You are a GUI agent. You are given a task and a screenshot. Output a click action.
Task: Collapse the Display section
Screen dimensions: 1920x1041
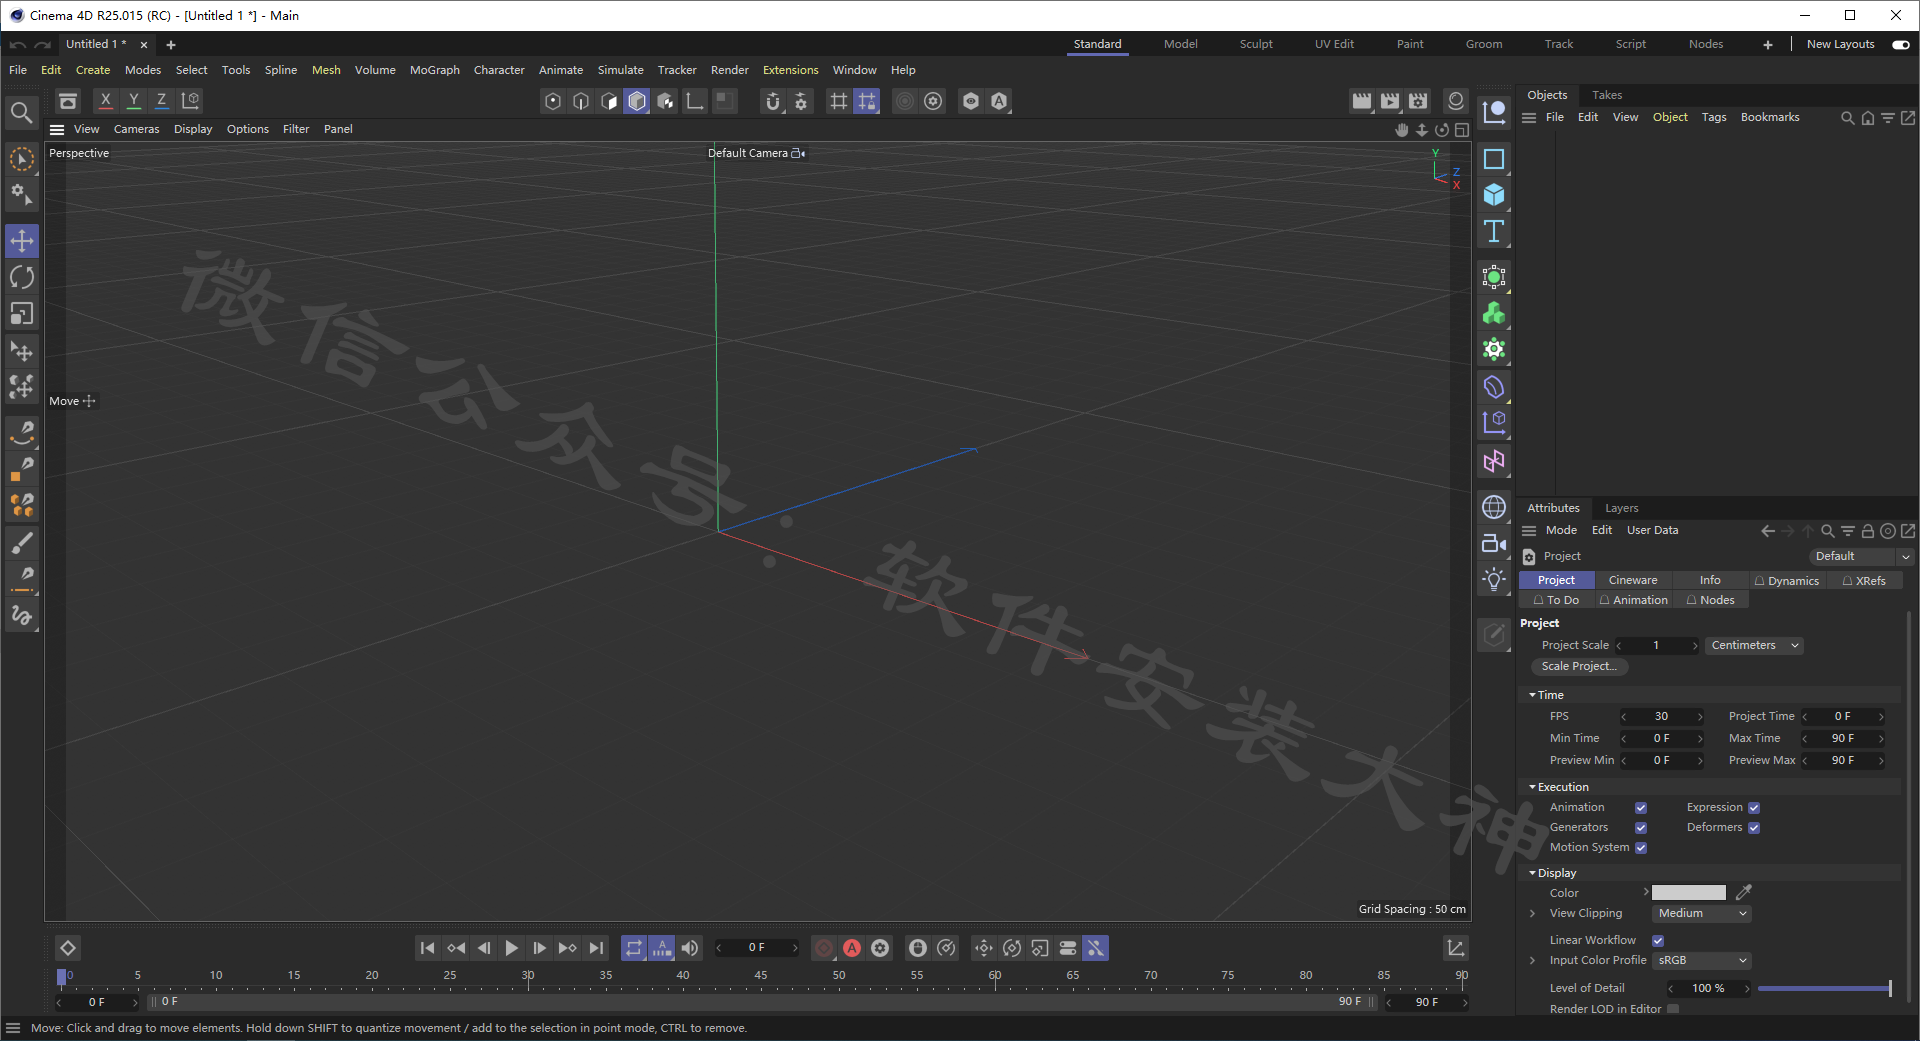coord(1532,873)
